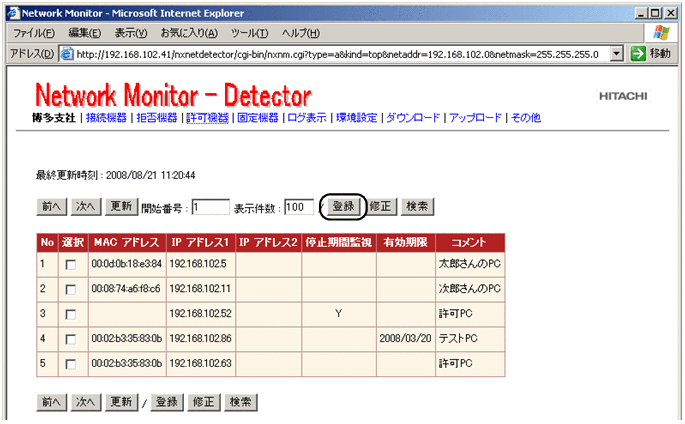The width and height of the screenshot is (685, 424).
Task: Click the top 次へ button
Action: click(x=86, y=207)
